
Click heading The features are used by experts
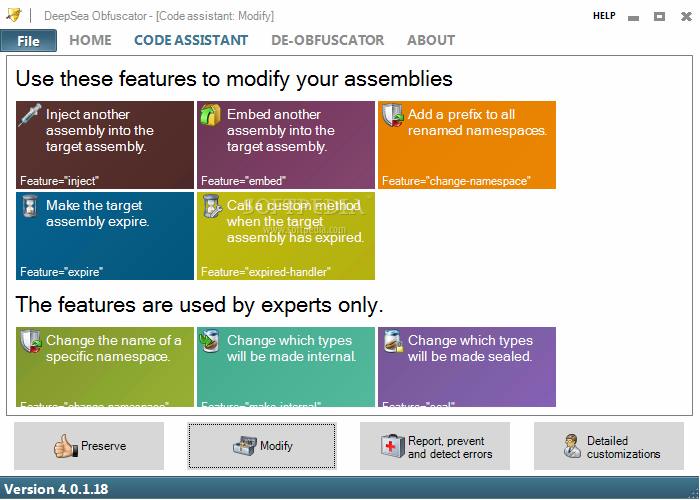point(199,305)
